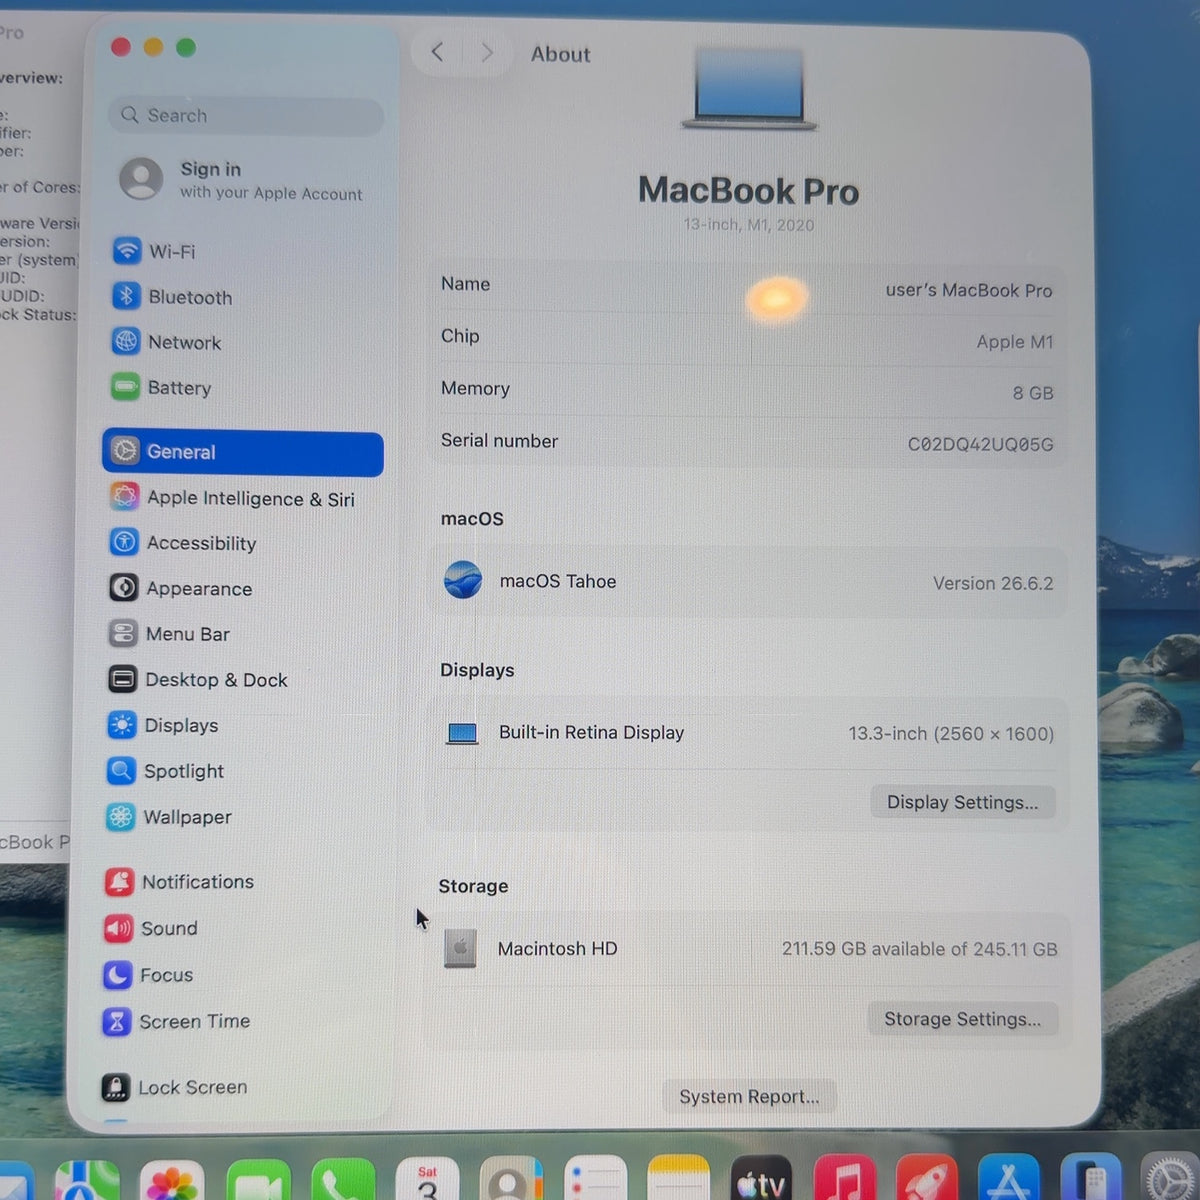1200x1200 pixels.
Task: Click the Search field in the sidebar
Action: tap(246, 116)
